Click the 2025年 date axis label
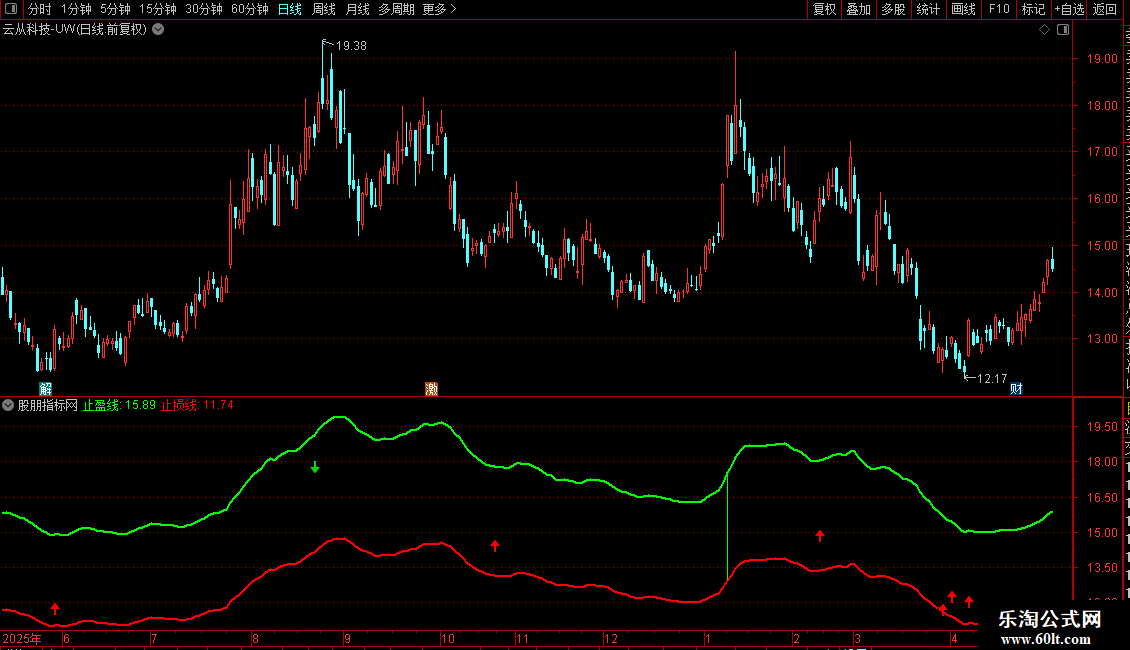Screen dimensions: 1130x650 [22, 639]
